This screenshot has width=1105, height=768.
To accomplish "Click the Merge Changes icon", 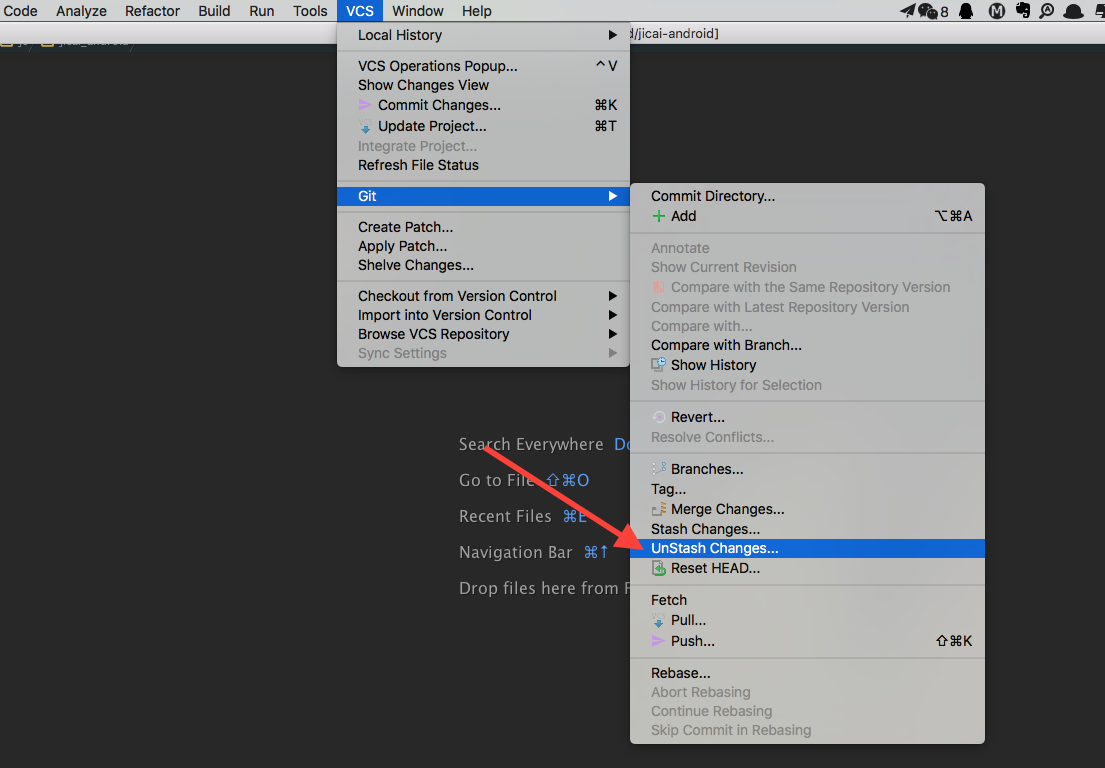I will pos(658,509).
